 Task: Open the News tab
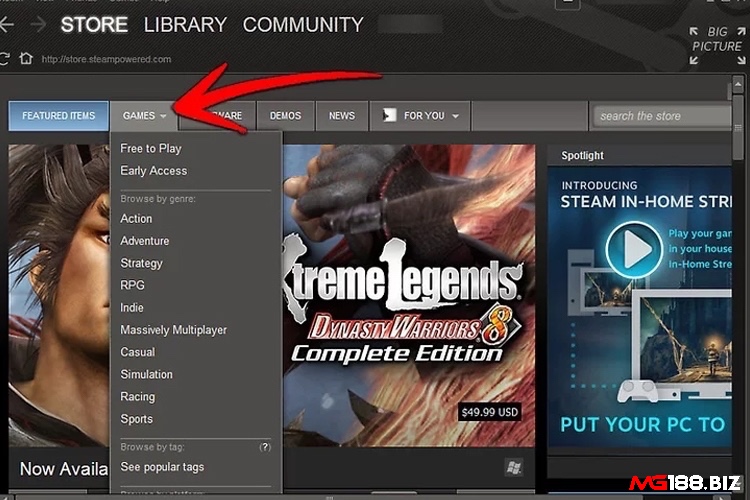click(342, 116)
